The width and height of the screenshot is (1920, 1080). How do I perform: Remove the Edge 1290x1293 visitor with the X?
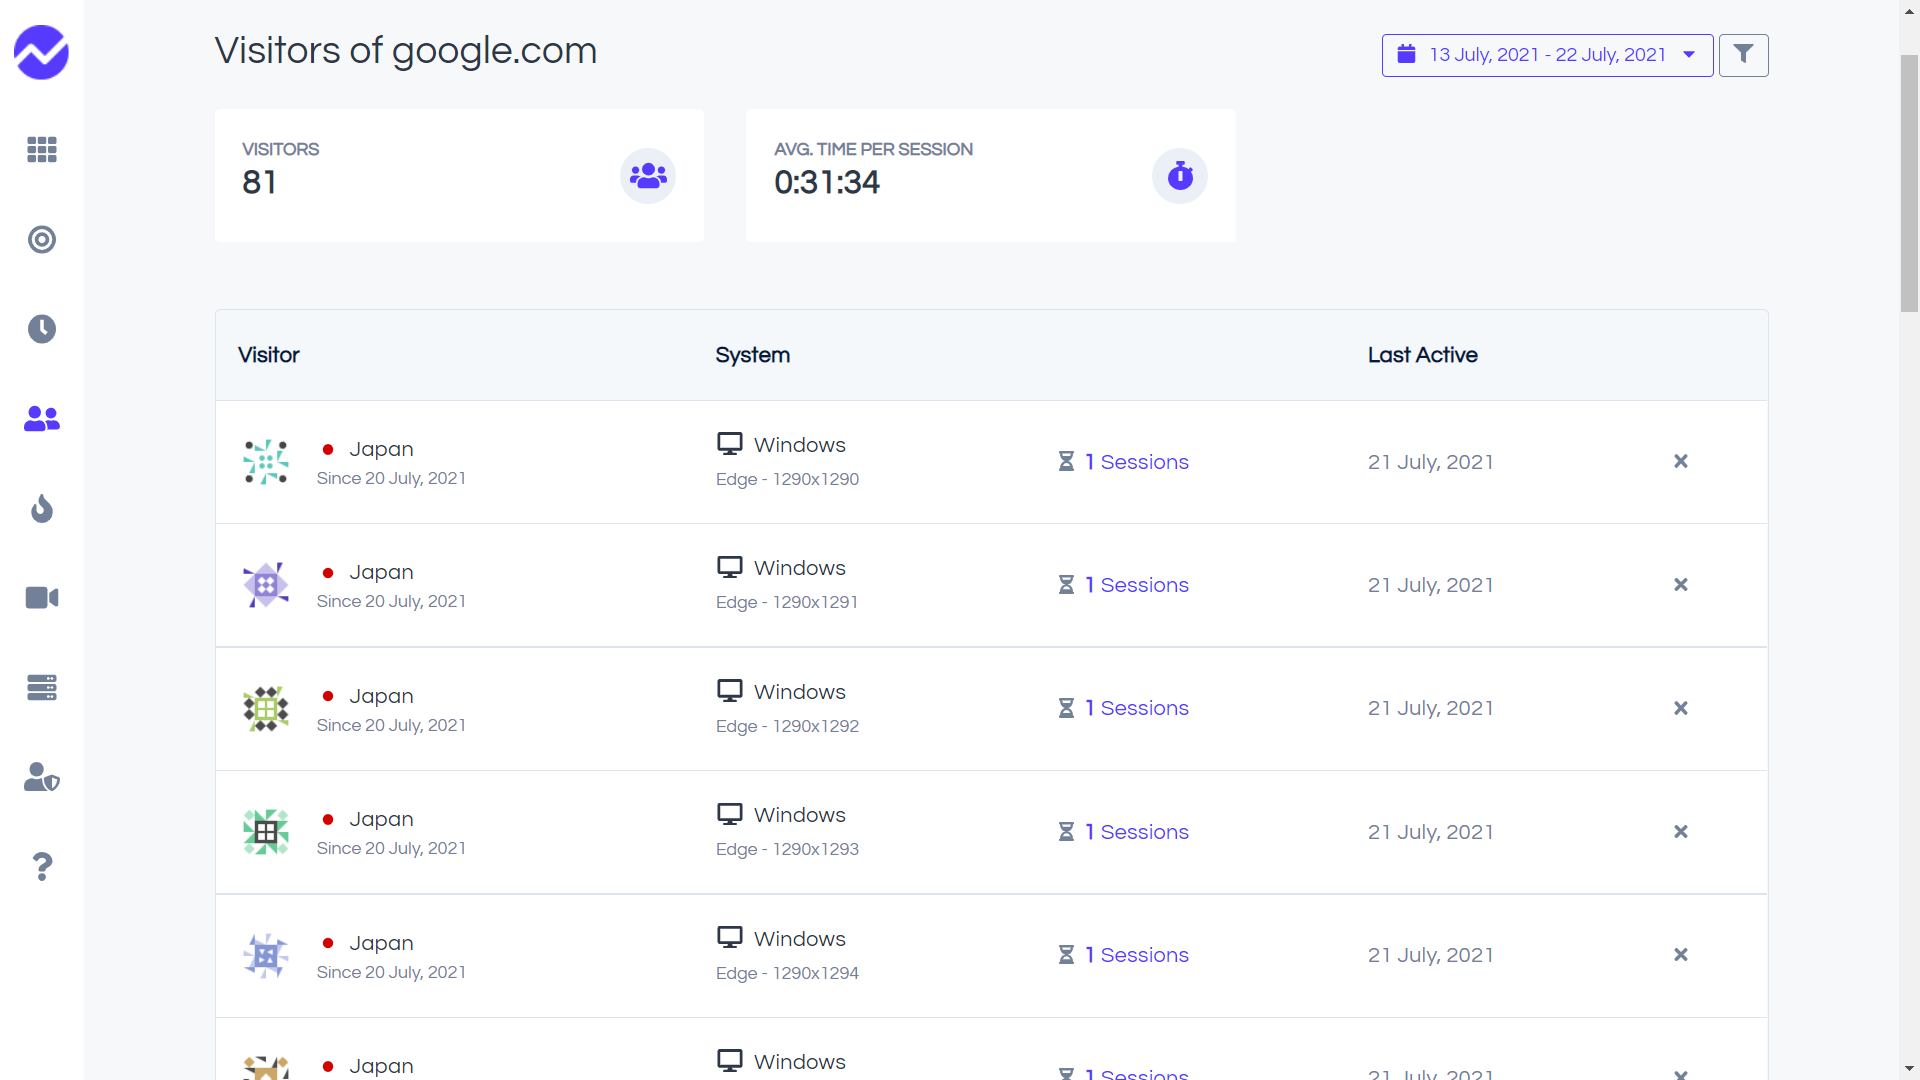click(x=1680, y=832)
